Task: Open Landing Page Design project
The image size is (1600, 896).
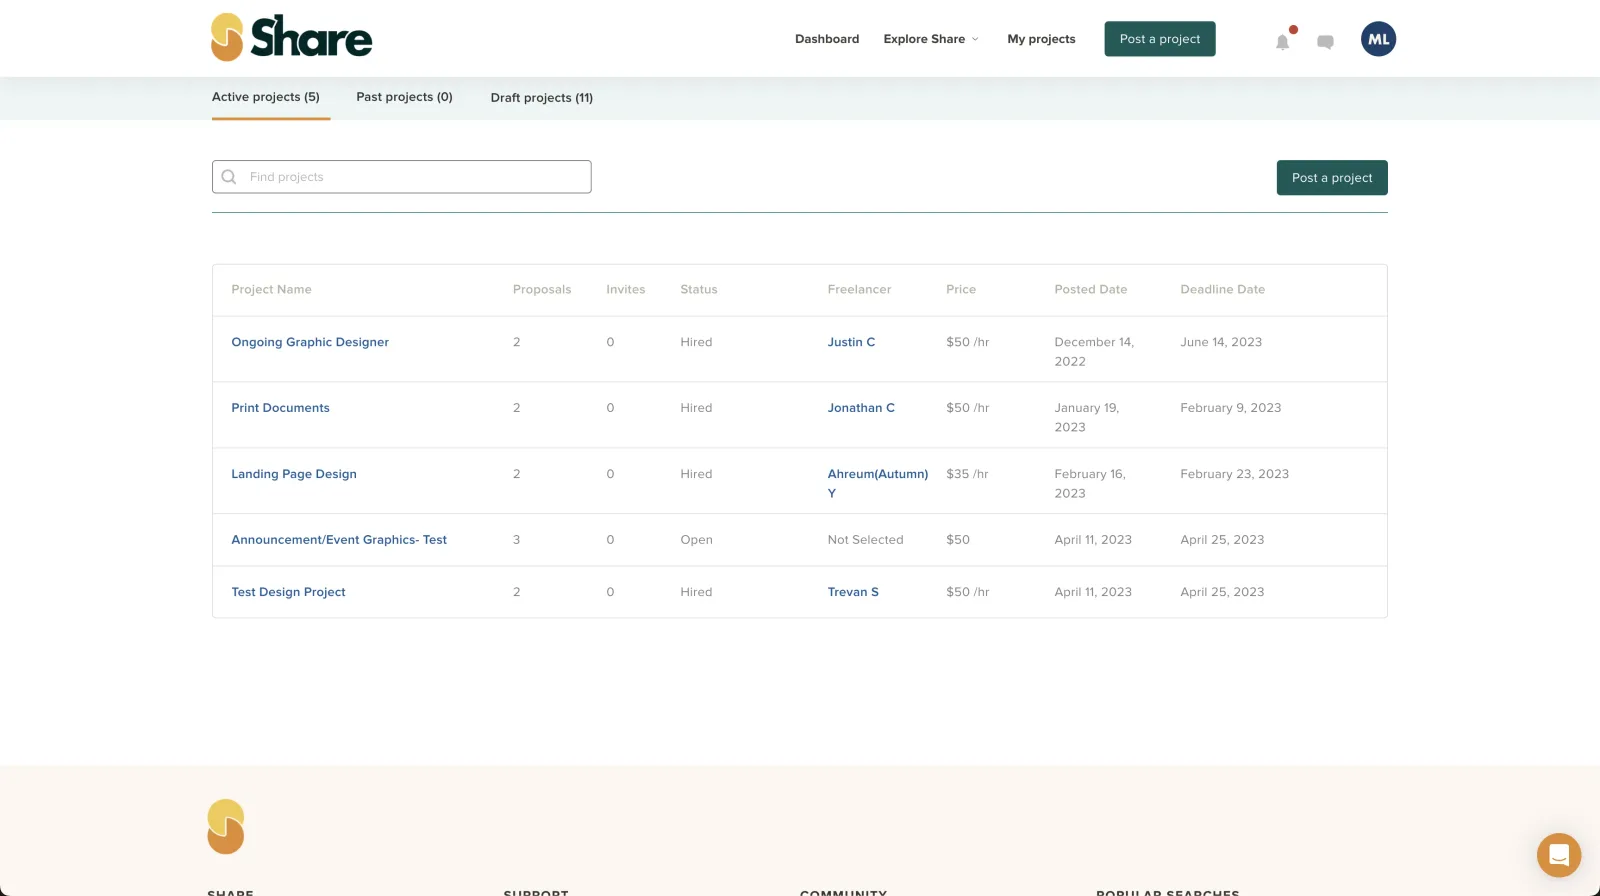Action: coord(294,474)
